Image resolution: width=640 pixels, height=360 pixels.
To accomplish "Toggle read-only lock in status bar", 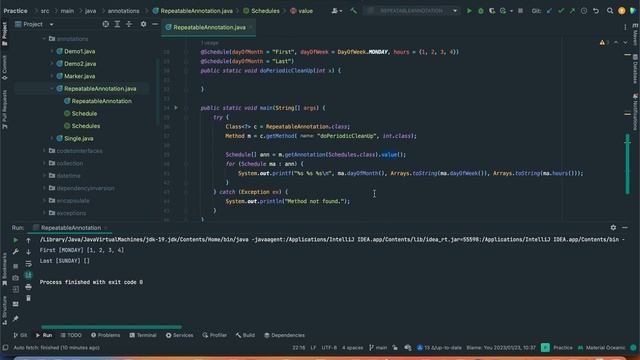I will click(x=395, y=348).
